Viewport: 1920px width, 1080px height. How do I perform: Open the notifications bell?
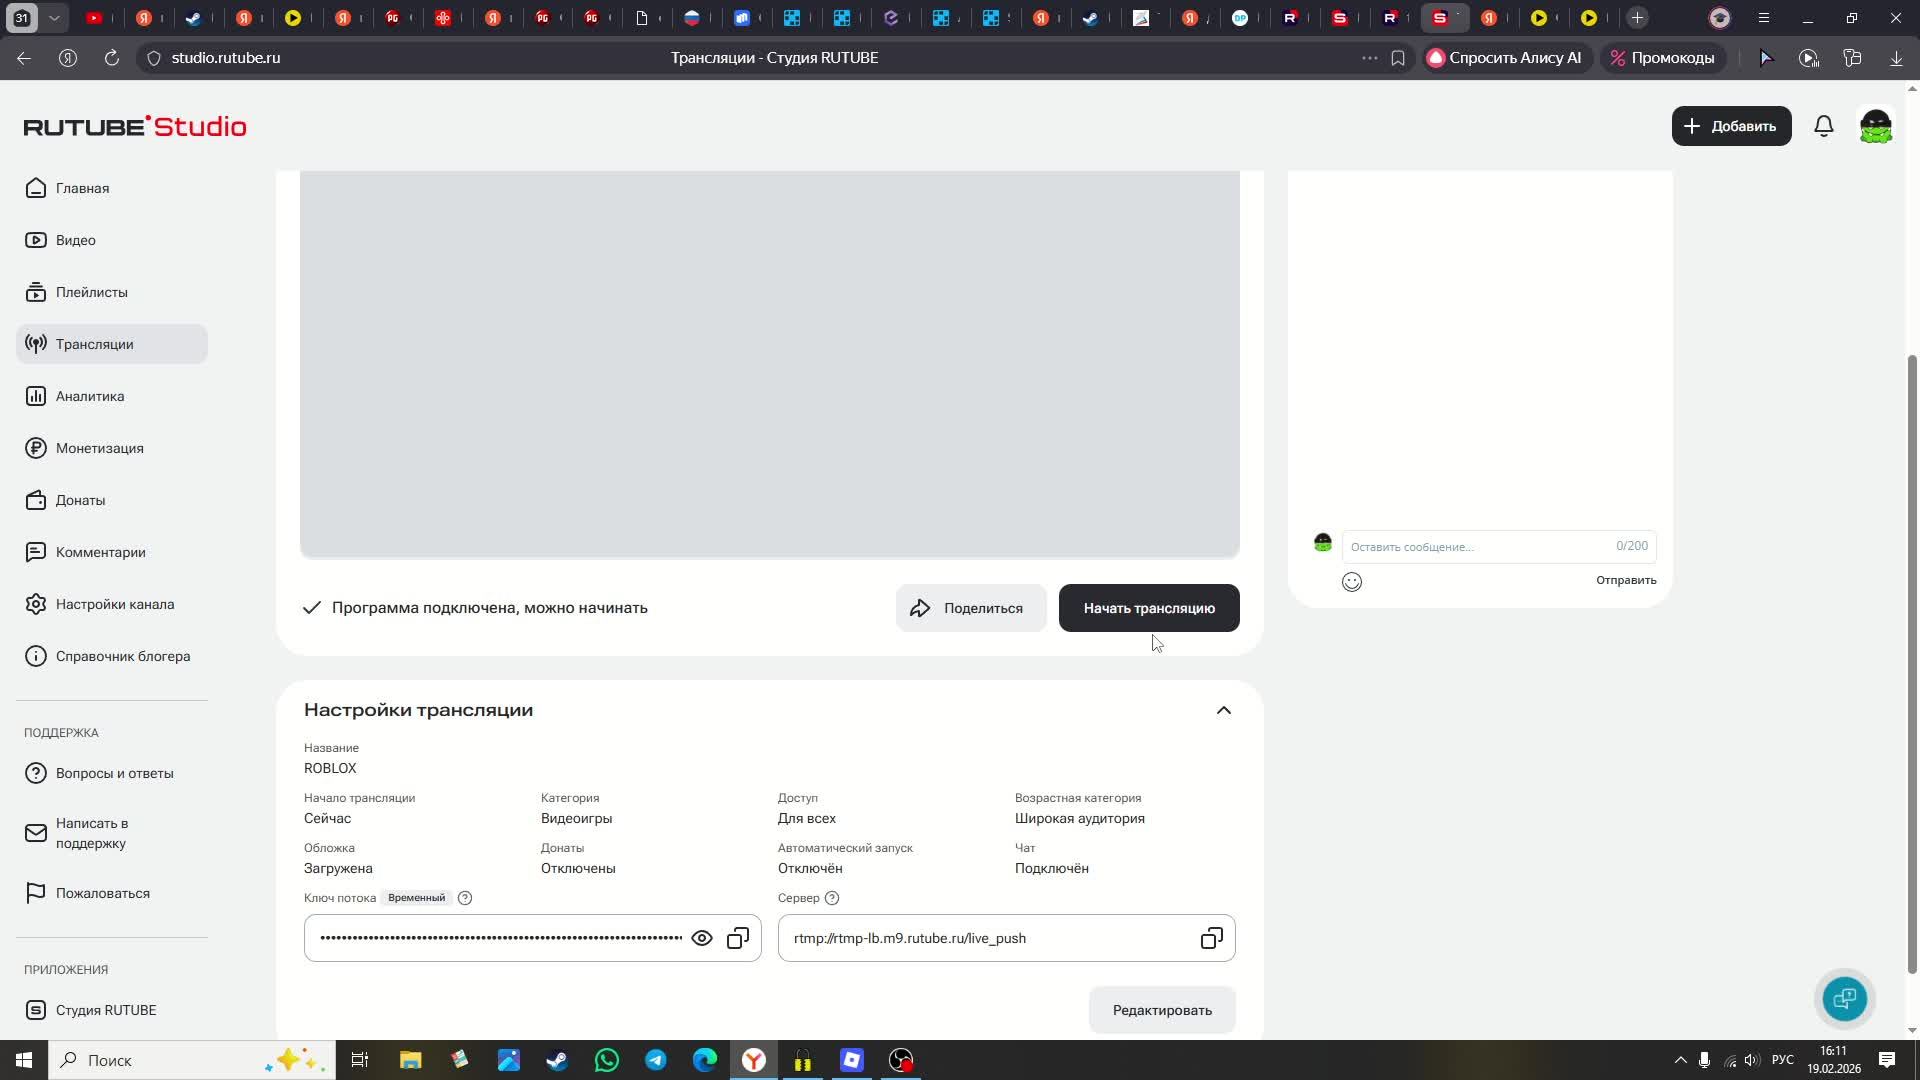pyautogui.click(x=1823, y=125)
